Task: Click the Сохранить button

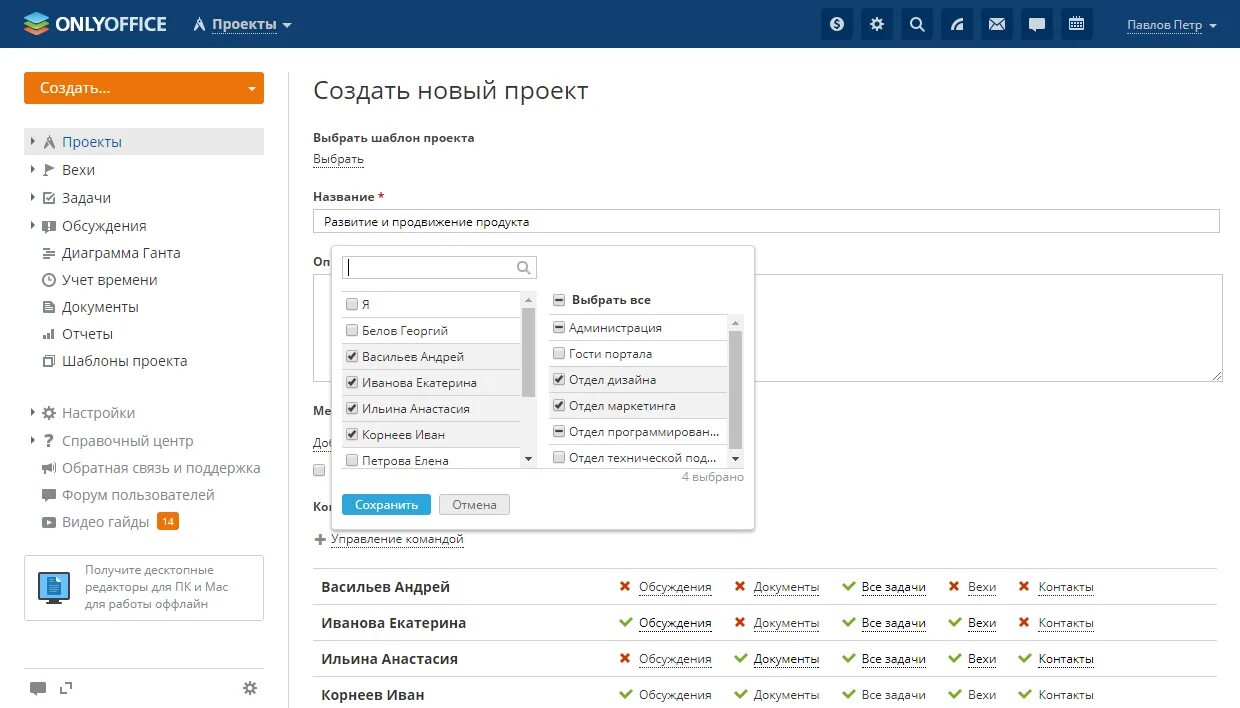Action: (x=386, y=505)
